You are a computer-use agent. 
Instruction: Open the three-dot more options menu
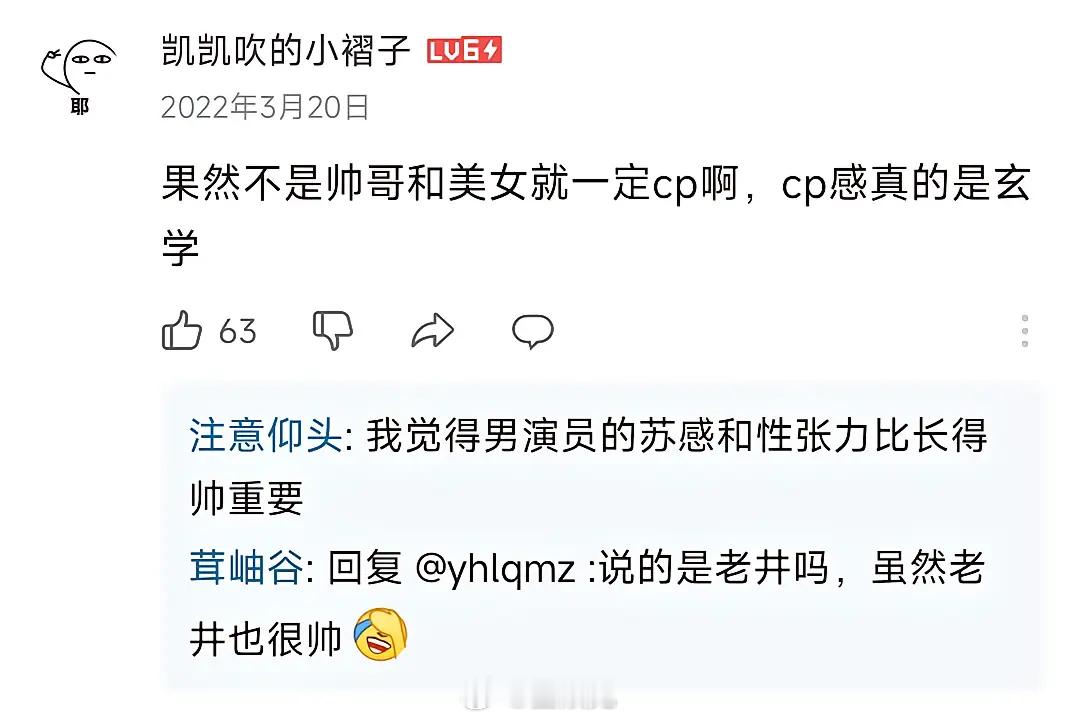1025,331
